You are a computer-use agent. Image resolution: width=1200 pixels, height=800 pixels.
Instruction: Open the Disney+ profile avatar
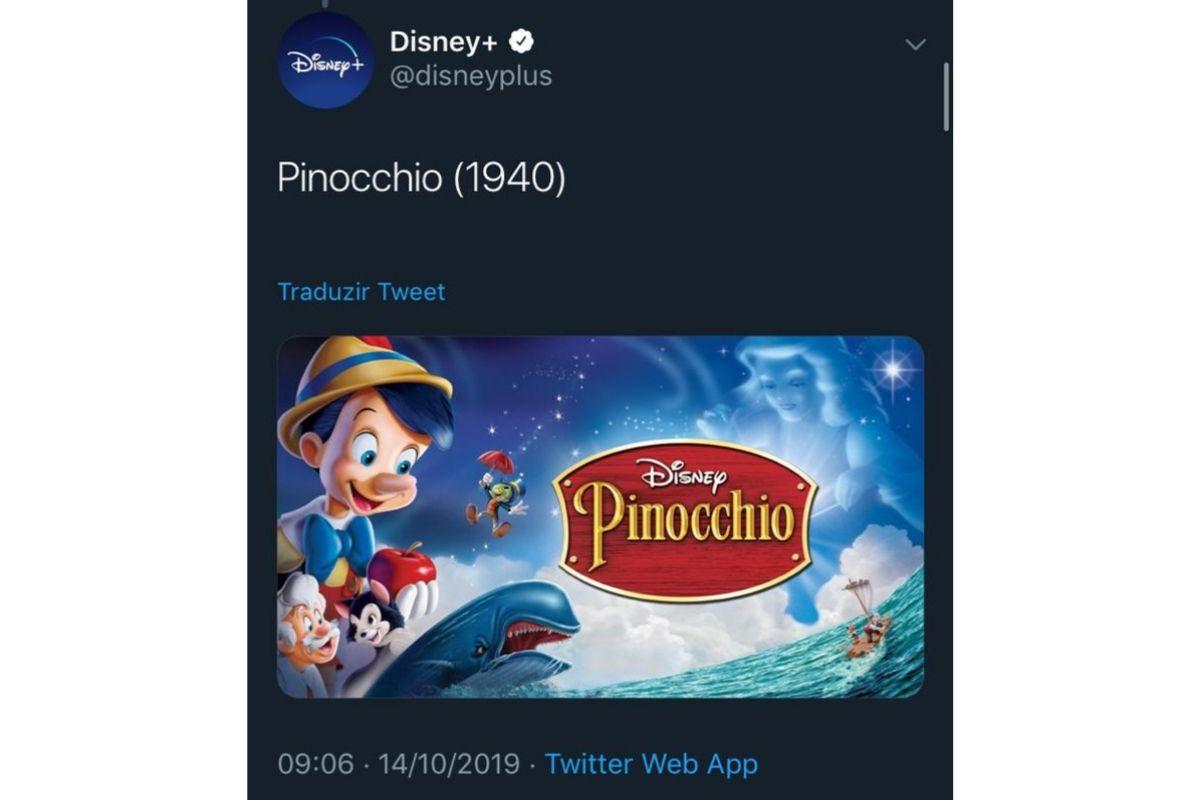click(x=326, y=60)
